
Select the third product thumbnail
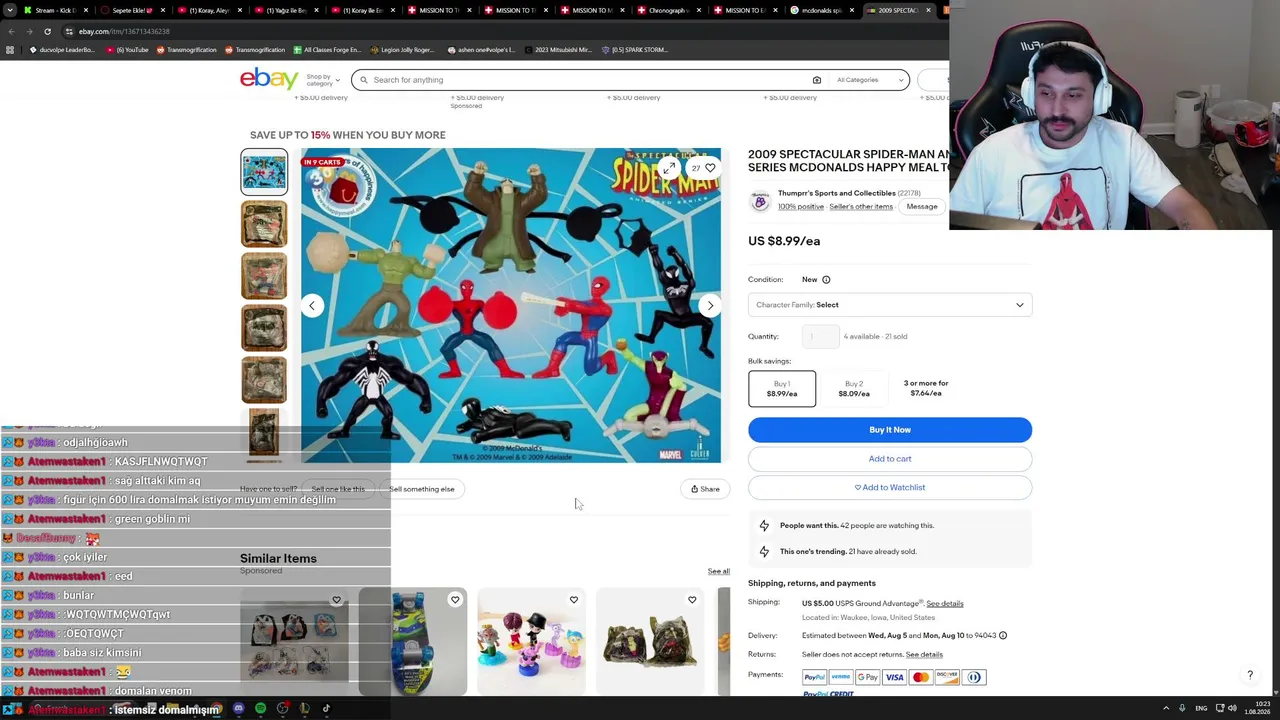[264, 276]
